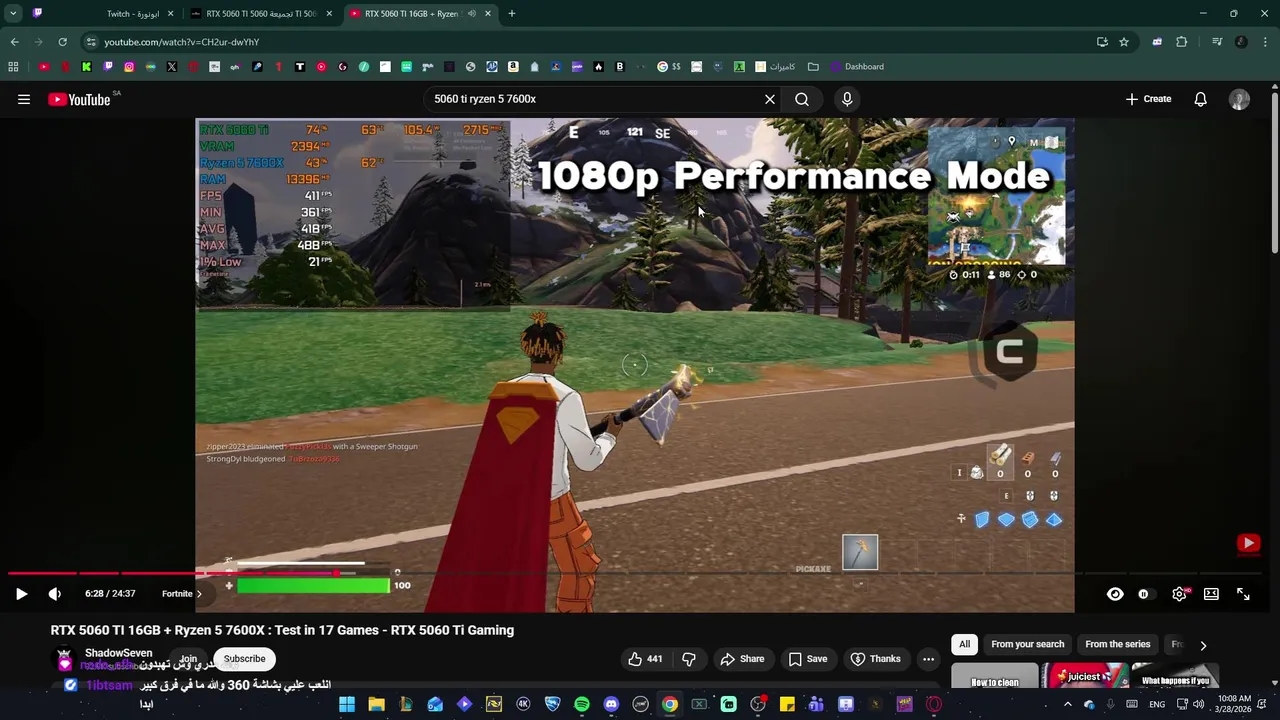Open Sticky Notes from the taskbar

pos(787,705)
